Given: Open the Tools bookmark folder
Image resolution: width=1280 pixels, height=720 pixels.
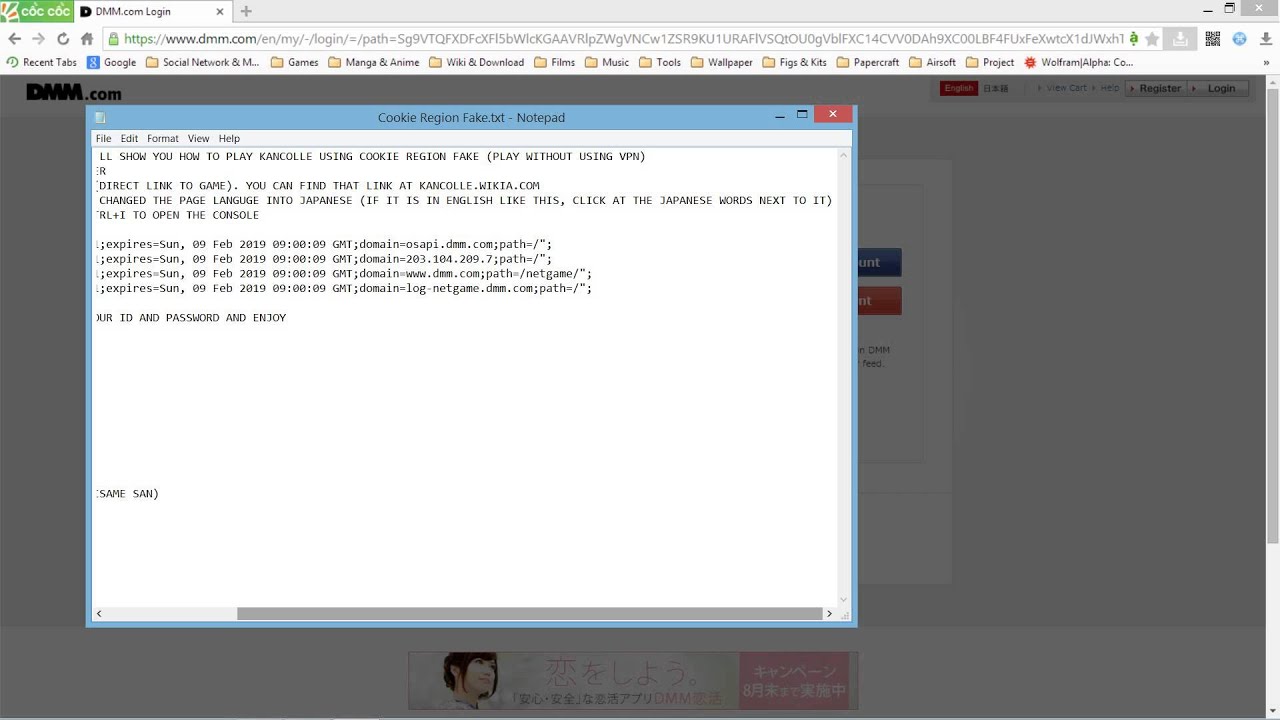Looking at the screenshot, I should pos(660,62).
